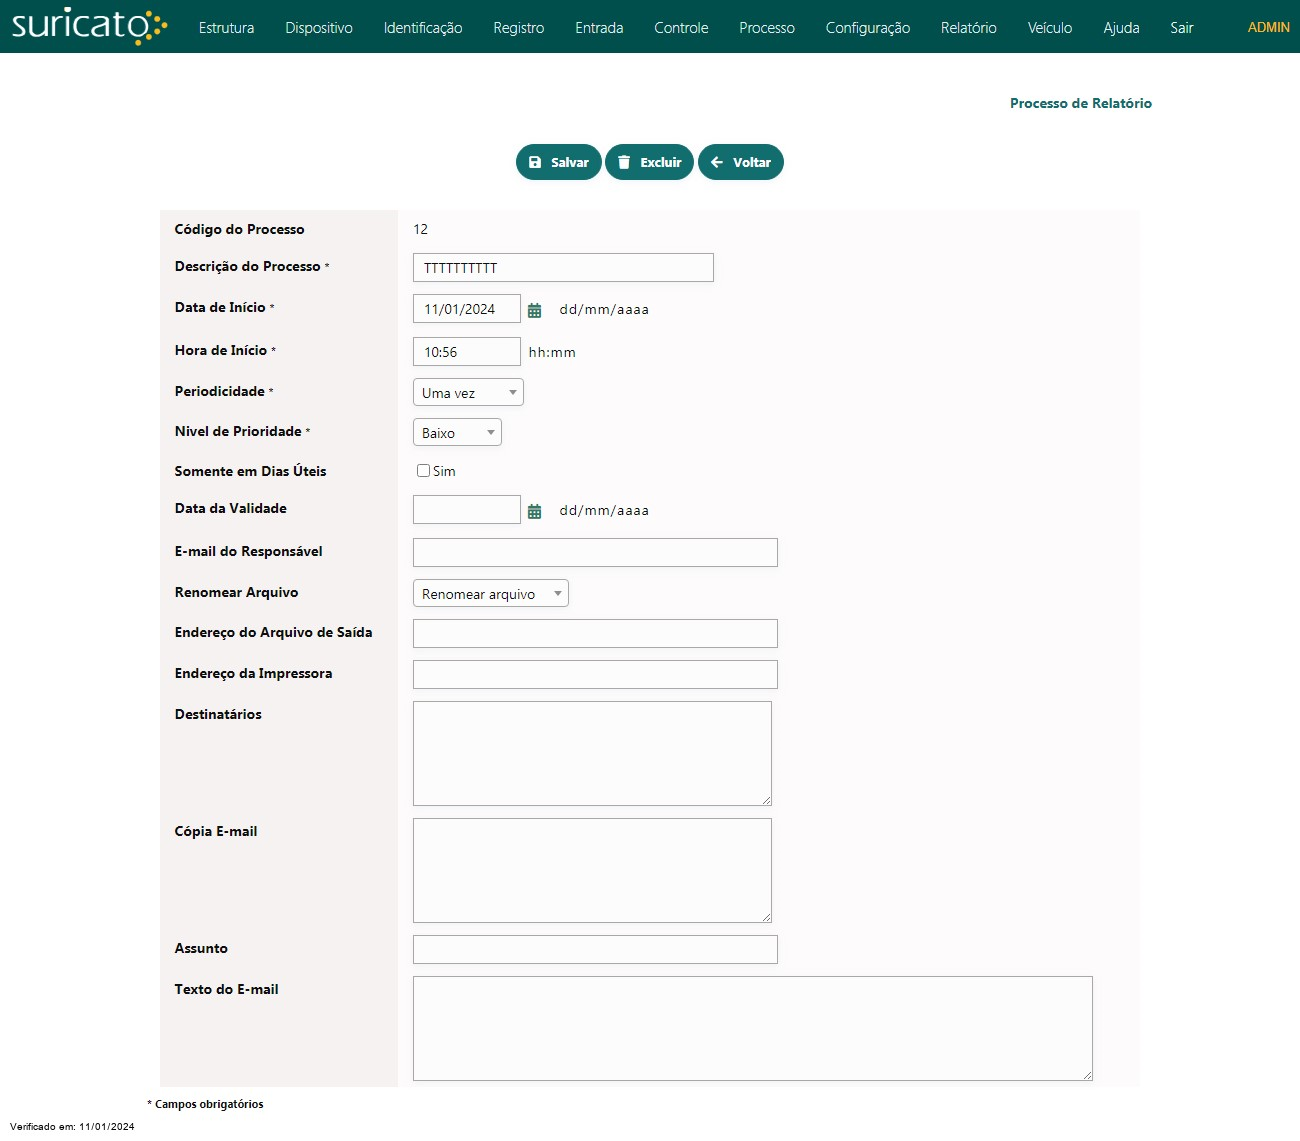Go back with the Voltar button
This screenshot has width=1300, height=1141.
click(x=741, y=162)
